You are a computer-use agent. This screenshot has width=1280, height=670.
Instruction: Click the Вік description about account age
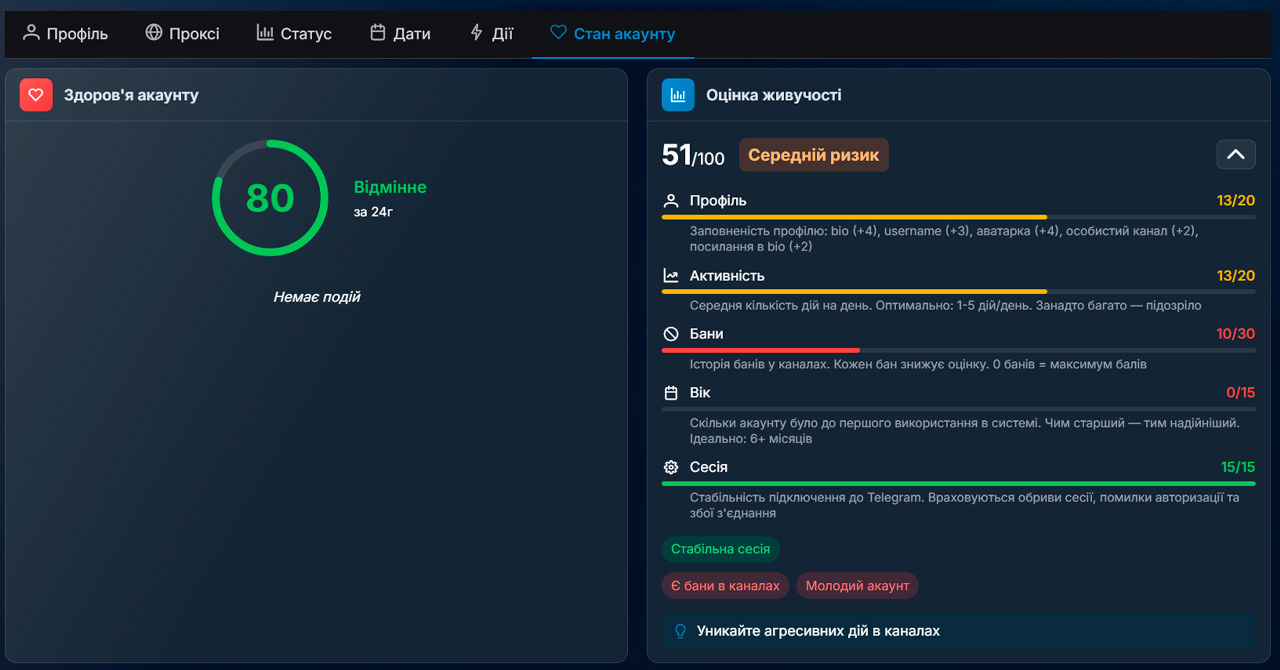[965, 431]
